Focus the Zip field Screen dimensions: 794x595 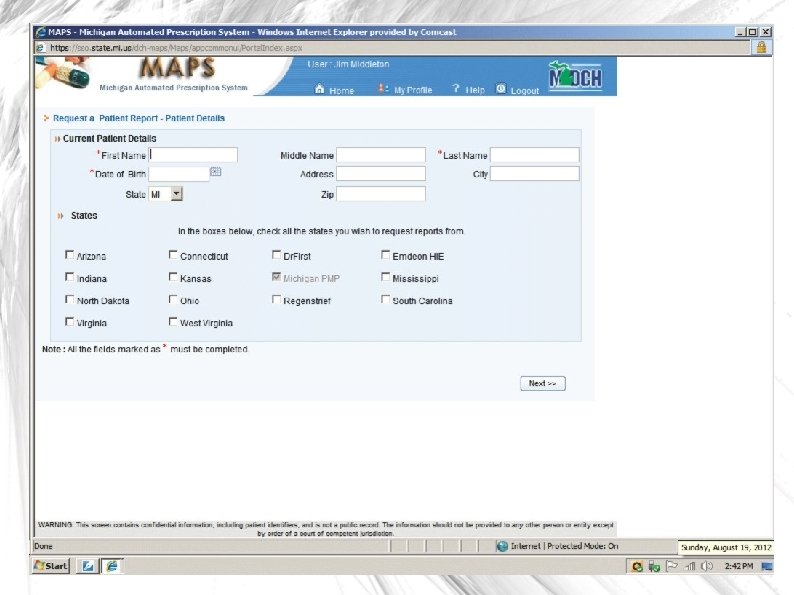pos(381,194)
